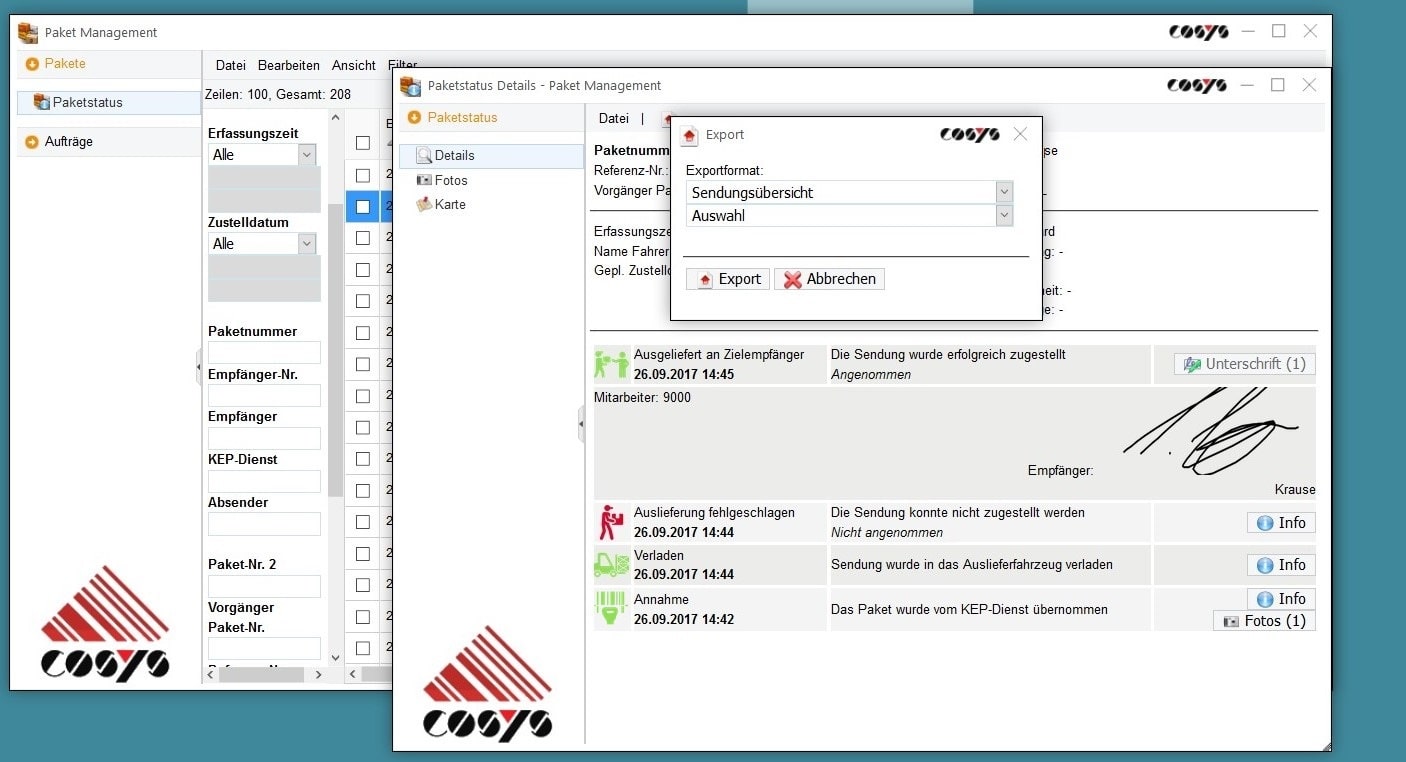Click into the Absender filter field

pyautogui.click(x=264, y=524)
